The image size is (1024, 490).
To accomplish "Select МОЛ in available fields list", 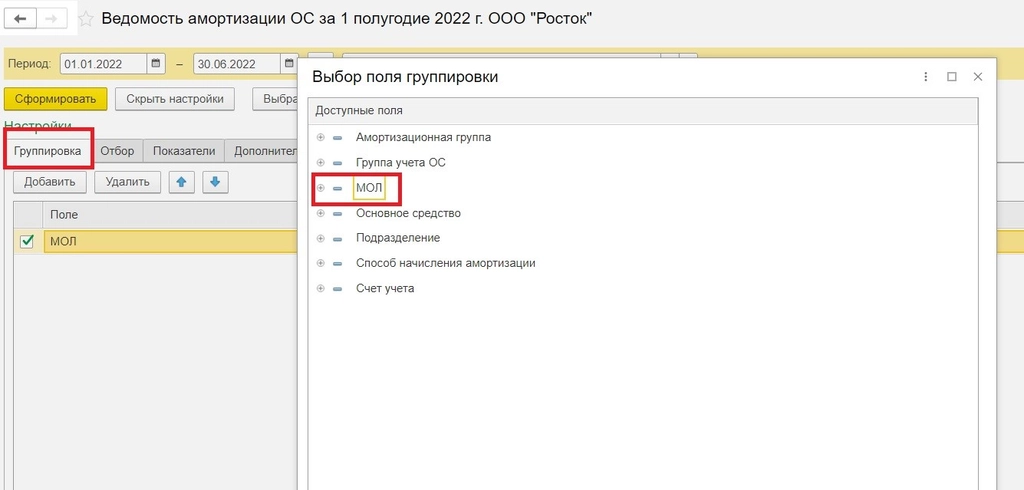I will 369,188.
